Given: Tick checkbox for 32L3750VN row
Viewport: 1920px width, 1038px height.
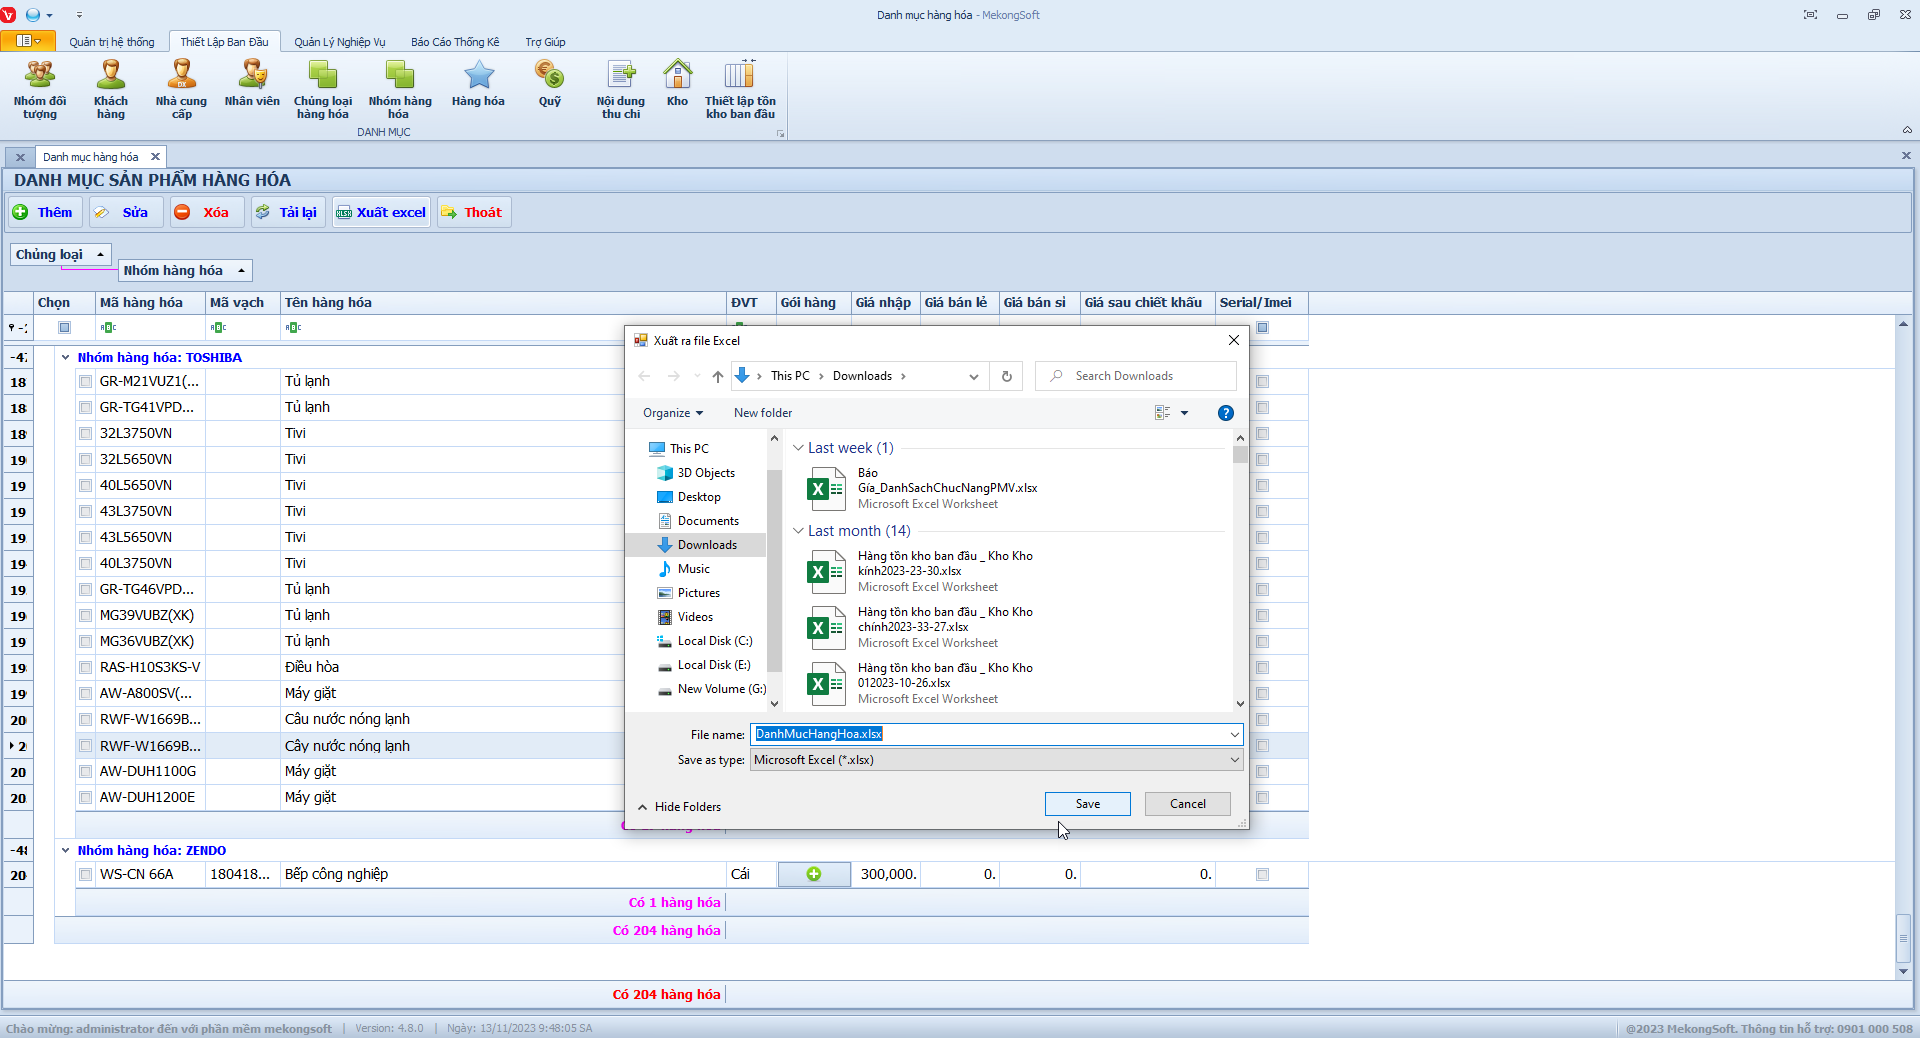Looking at the screenshot, I should coord(86,434).
